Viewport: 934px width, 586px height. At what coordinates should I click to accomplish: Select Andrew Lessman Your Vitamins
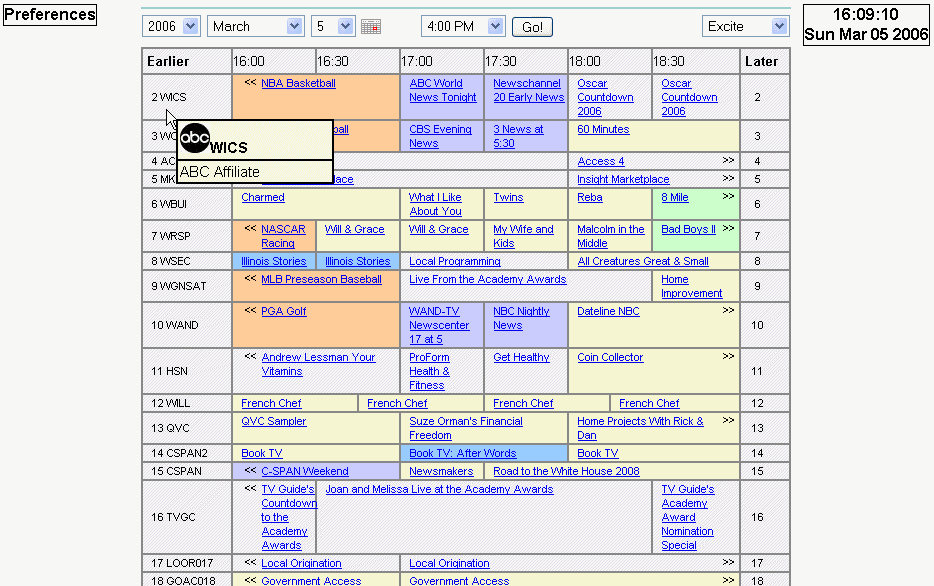click(318, 364)
